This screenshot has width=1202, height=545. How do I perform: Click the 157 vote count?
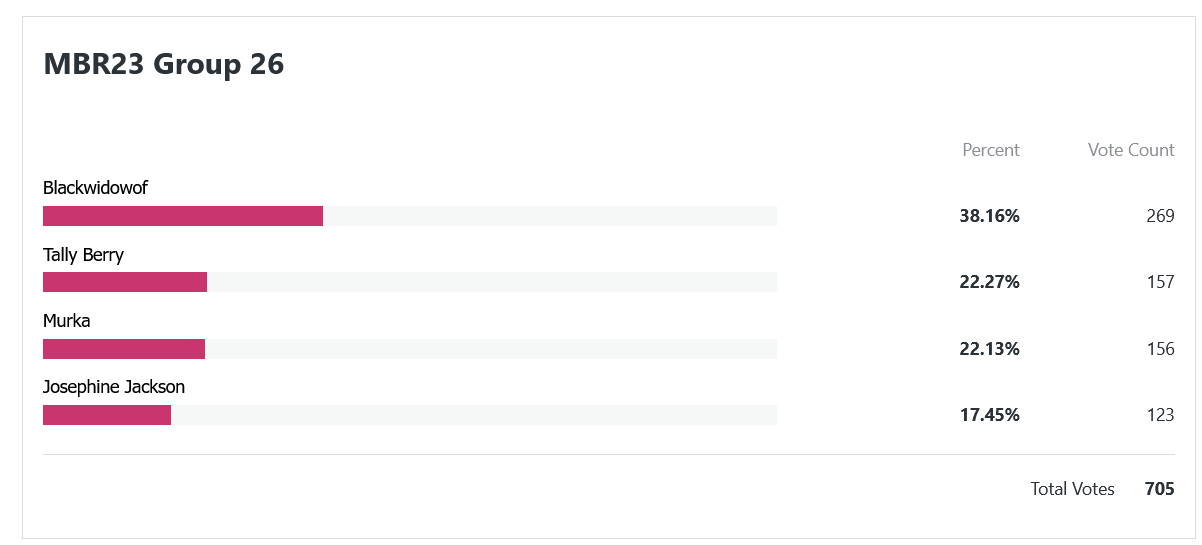pos(1161,282)
